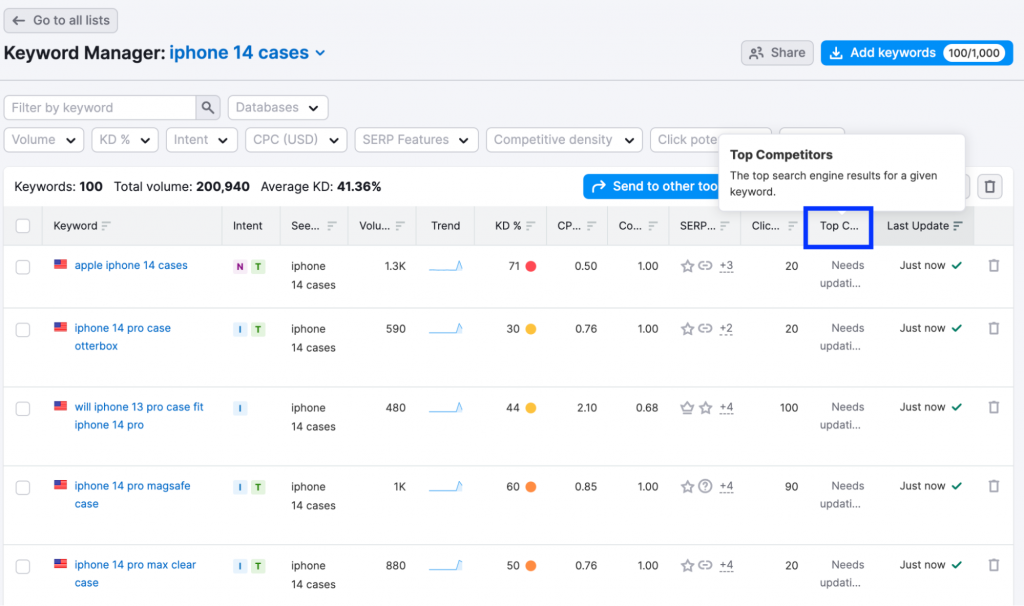This screenshot has width=1024, height=606.
Task: Click the search magnifier icon
Action: click(x=208, y=108)
